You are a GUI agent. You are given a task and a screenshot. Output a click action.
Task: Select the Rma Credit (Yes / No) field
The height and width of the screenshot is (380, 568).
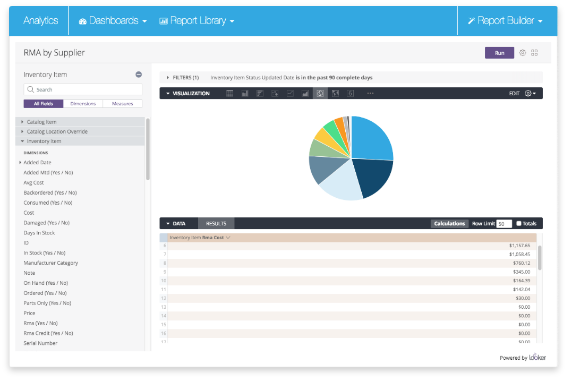tap(49, 333)
